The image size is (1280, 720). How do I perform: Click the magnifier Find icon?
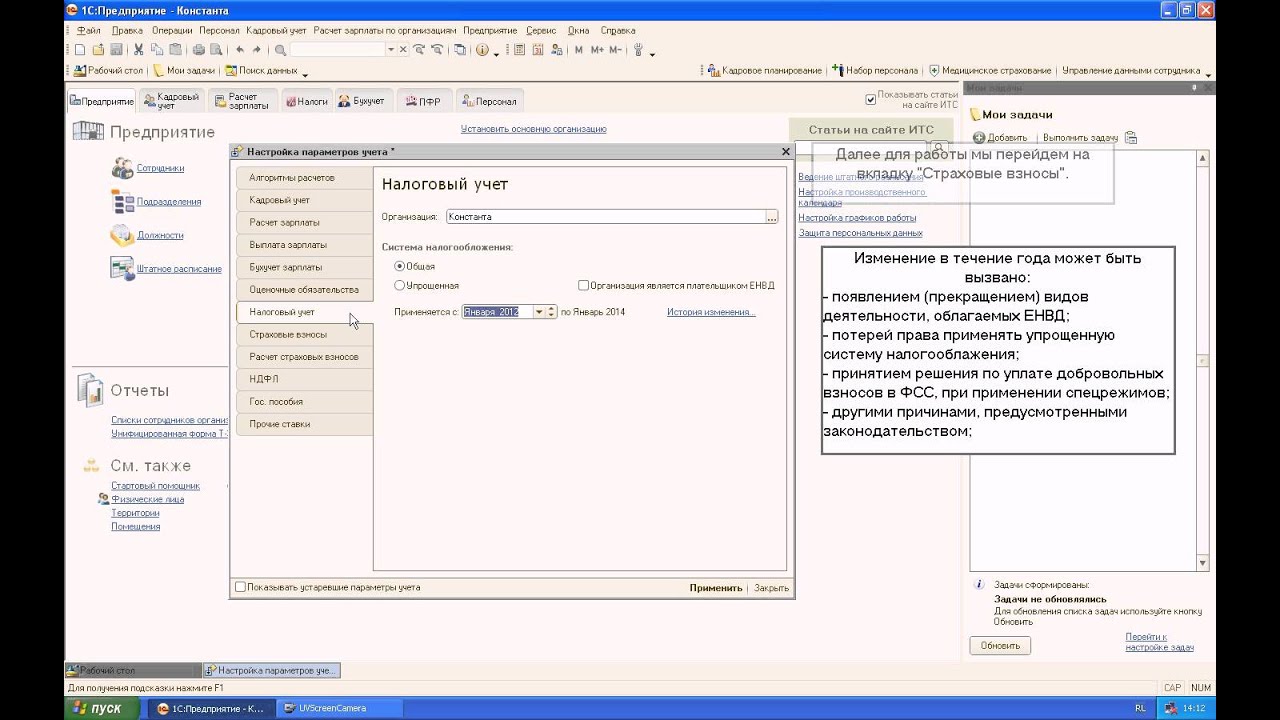coord(280,50)
